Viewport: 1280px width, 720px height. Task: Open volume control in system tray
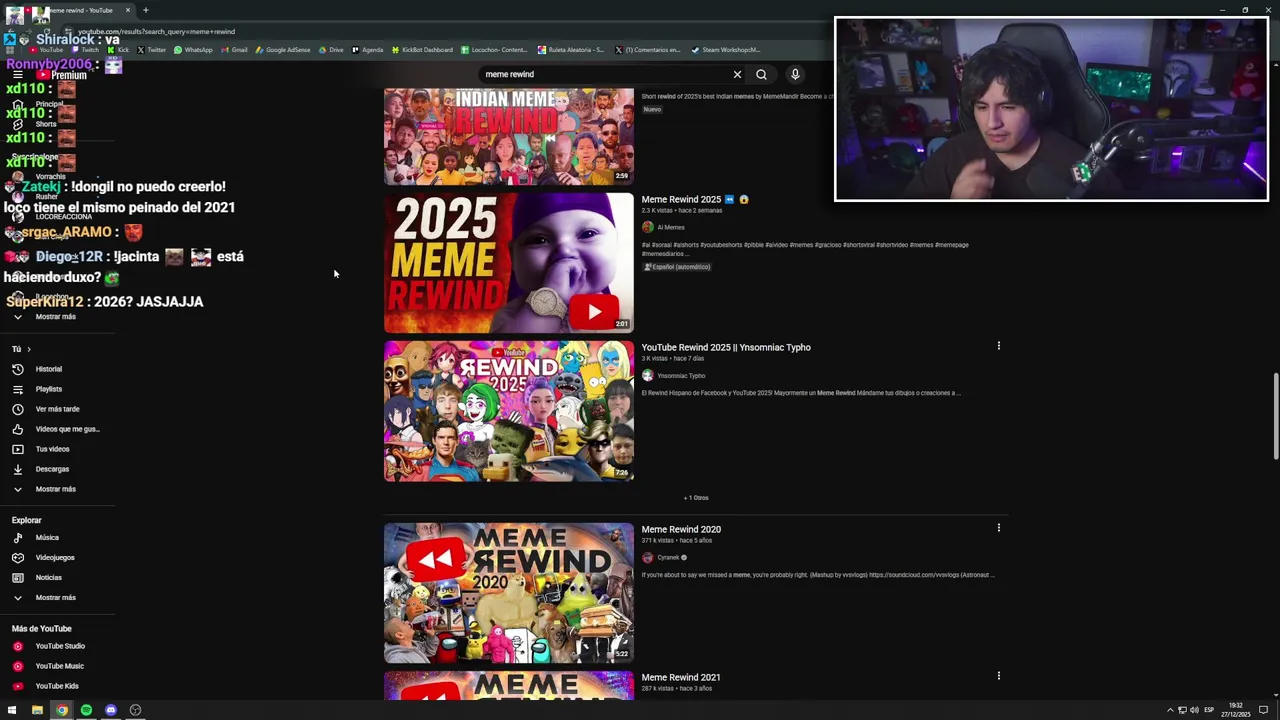1194,710
